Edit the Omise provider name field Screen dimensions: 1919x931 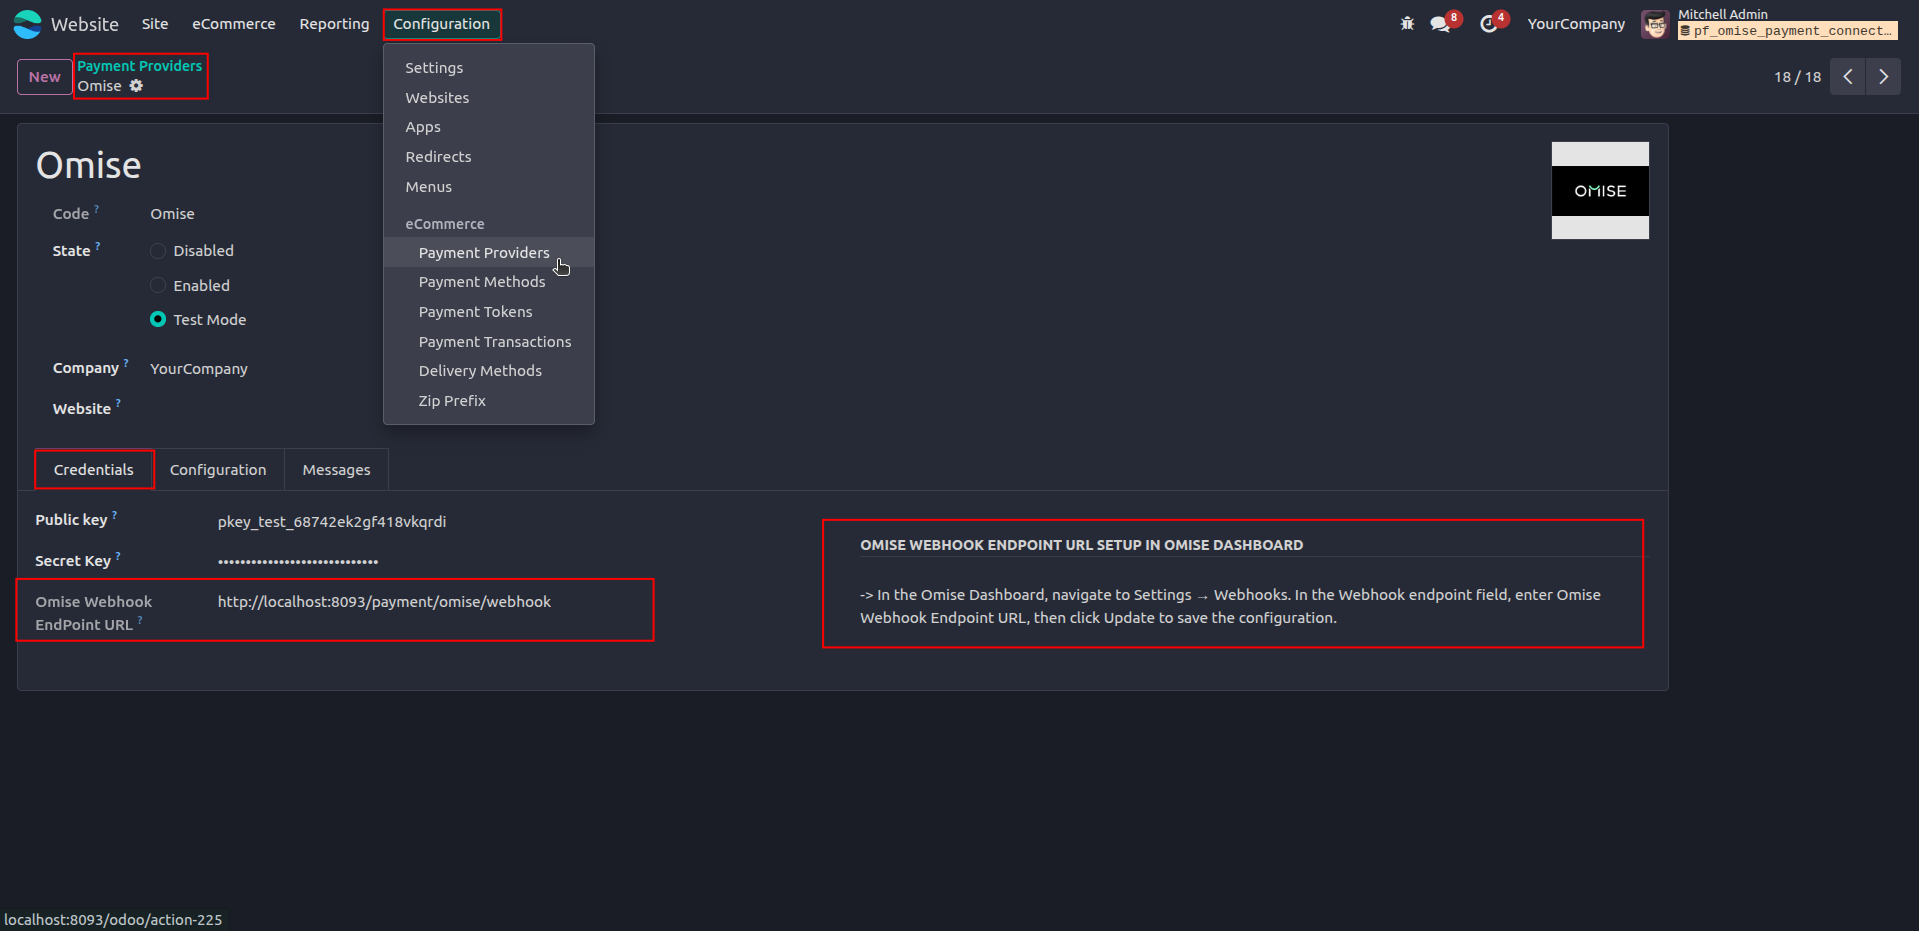pyautogui.click(x=89, y=165)
